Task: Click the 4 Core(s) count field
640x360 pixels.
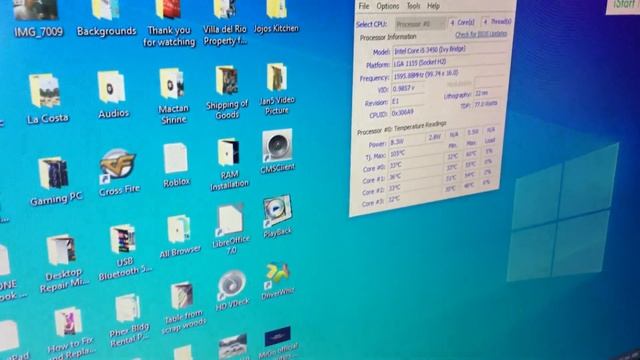Action: pos(463,22)
